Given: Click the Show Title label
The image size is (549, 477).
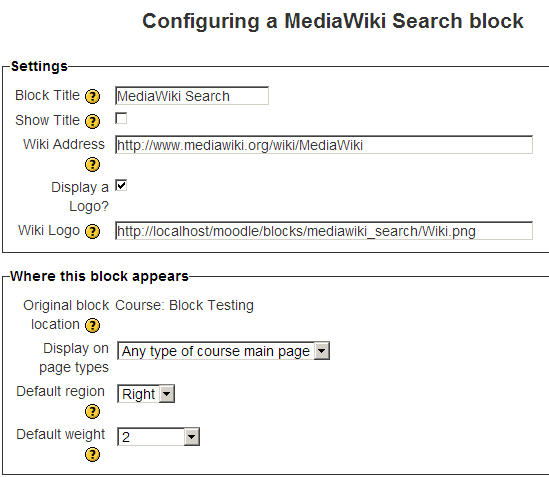Looking at the screenshot, I should (x=48, y=120).
